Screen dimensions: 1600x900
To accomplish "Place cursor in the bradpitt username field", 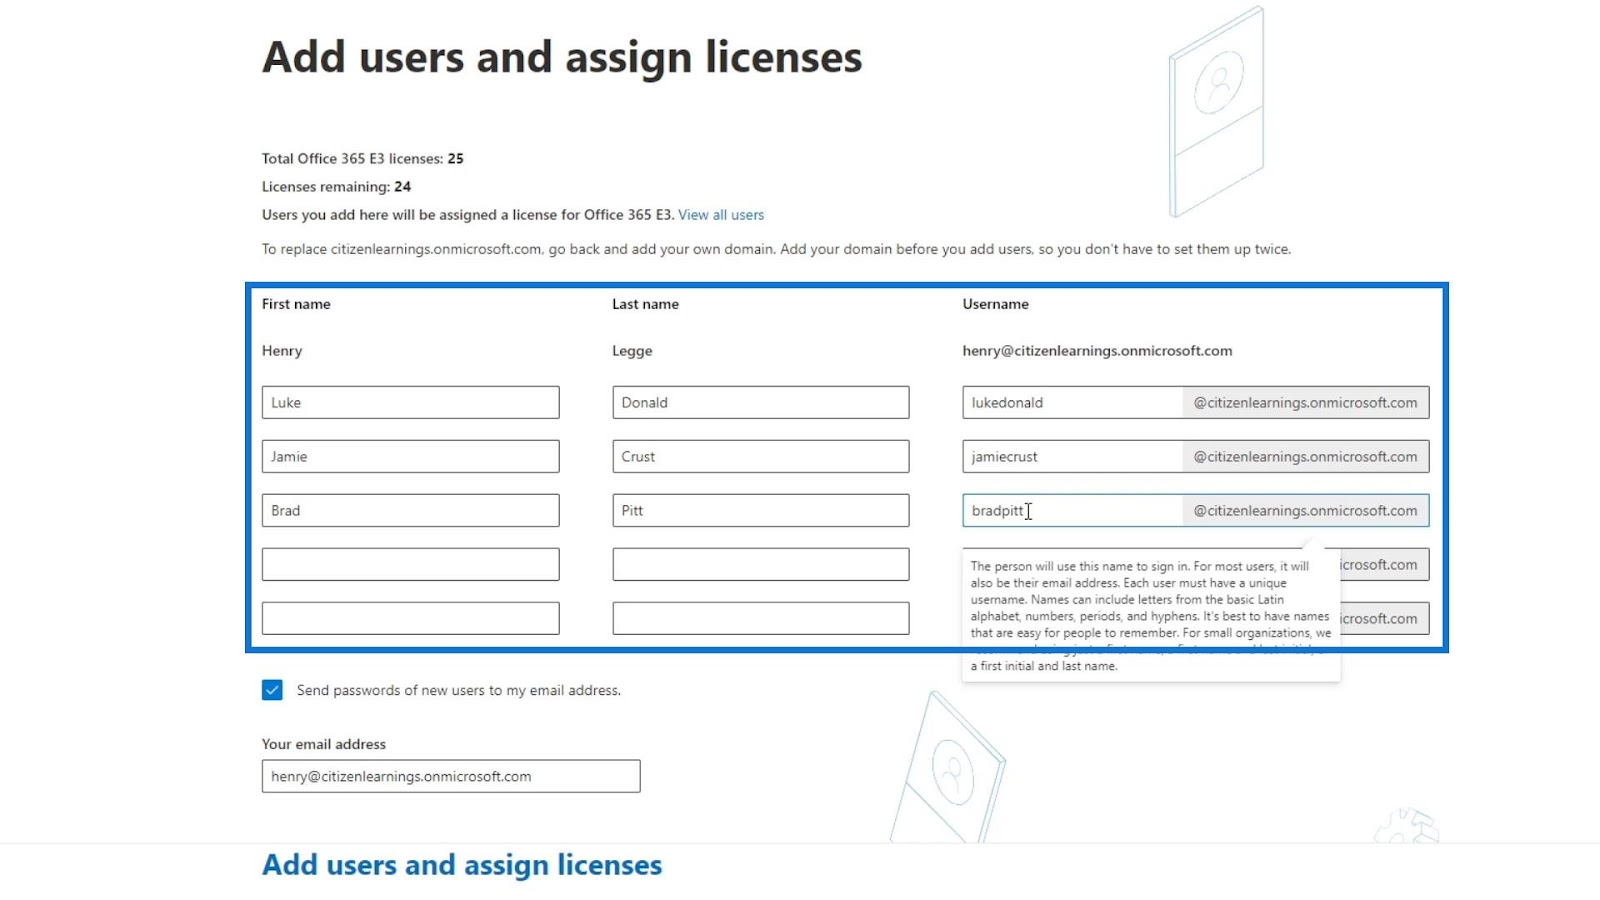I will [x=1072, y=511].
